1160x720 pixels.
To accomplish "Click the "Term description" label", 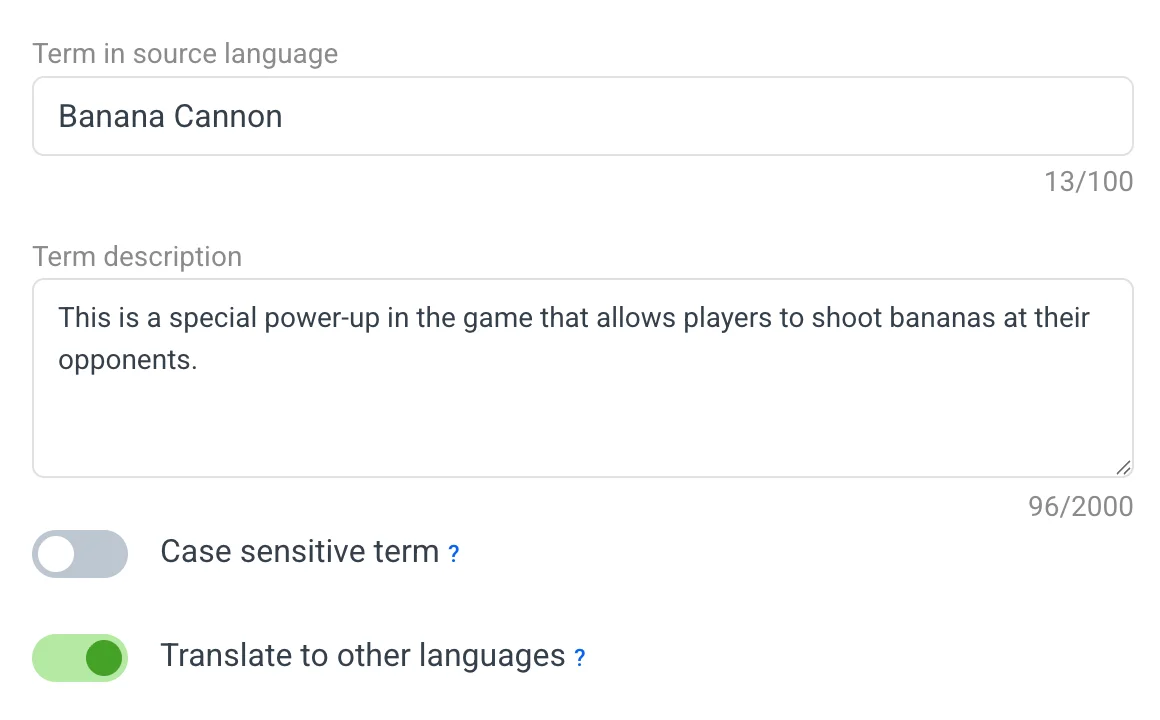I will [137, 257].
